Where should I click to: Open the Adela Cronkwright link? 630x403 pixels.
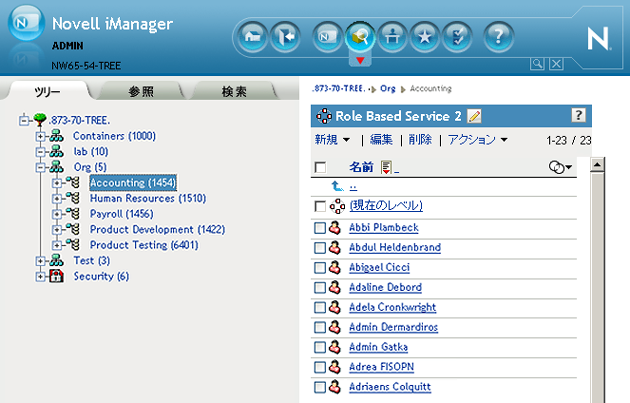coord(393,307)
